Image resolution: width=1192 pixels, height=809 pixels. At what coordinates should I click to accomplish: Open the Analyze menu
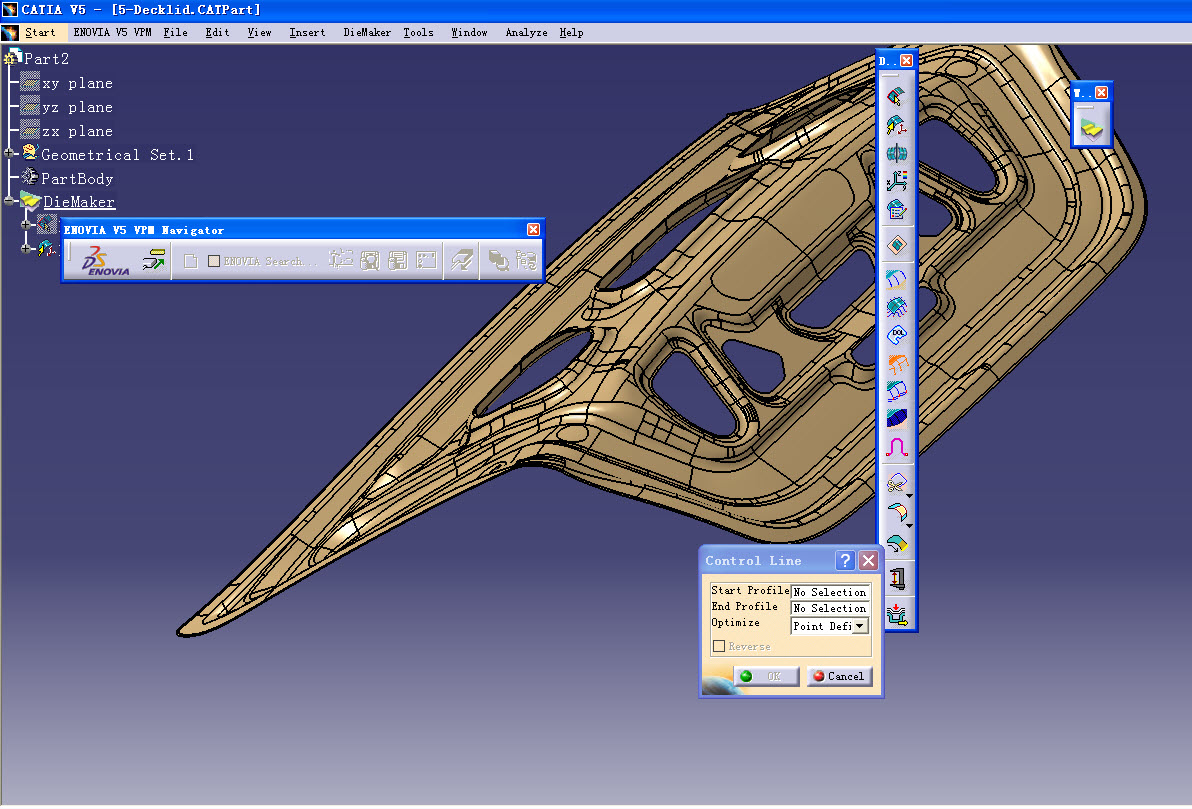point(526,33)
